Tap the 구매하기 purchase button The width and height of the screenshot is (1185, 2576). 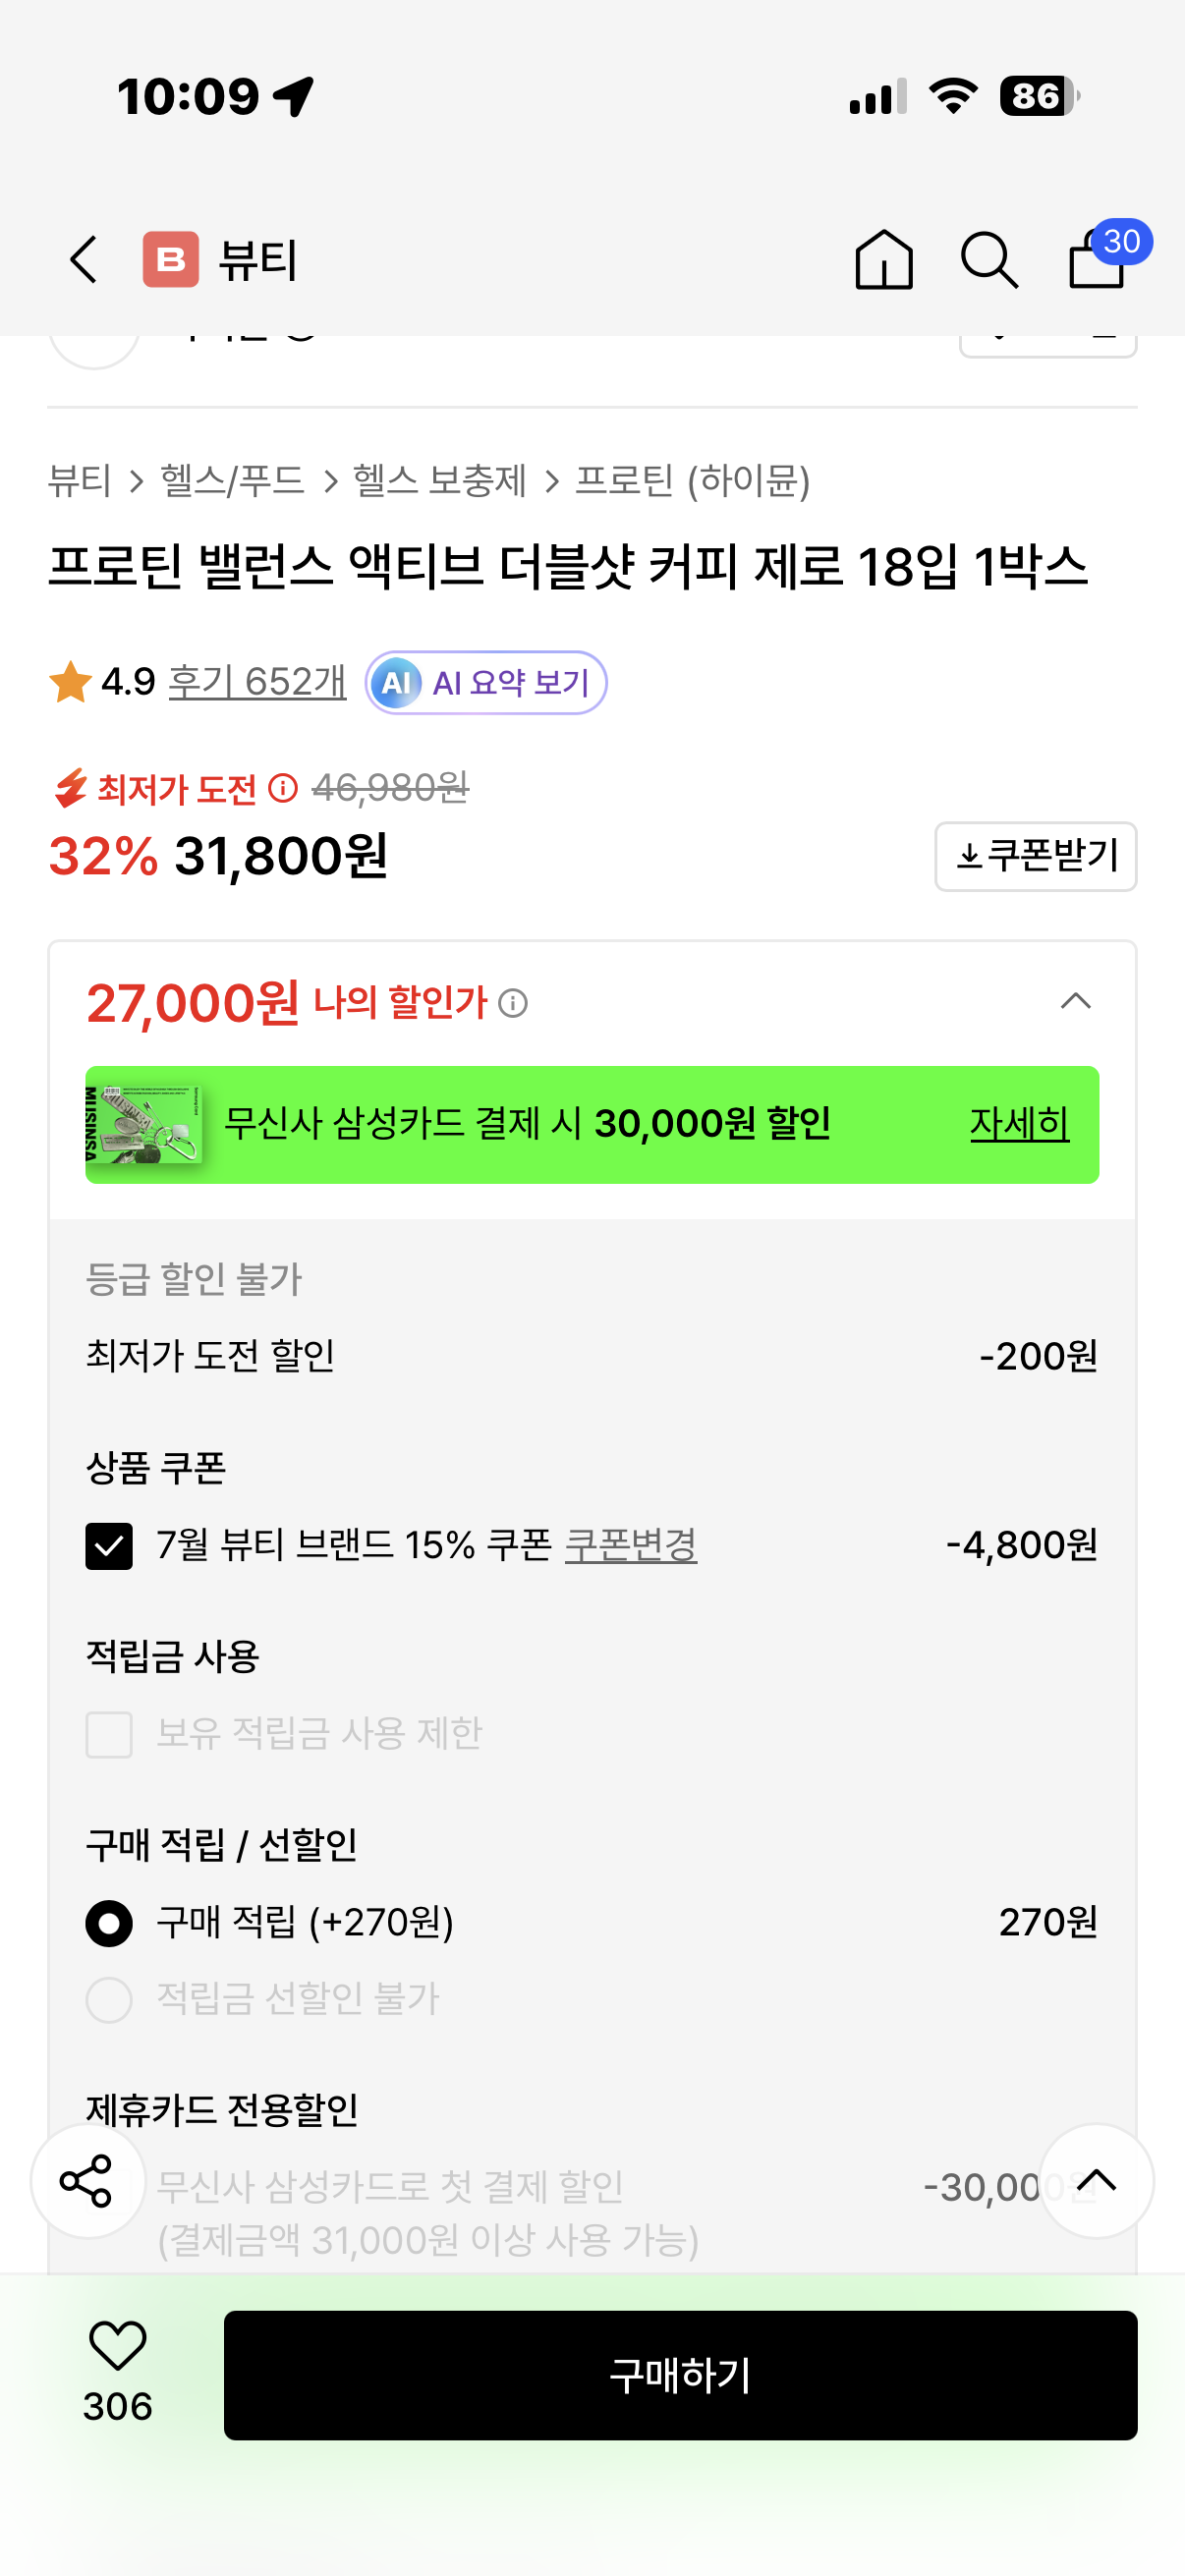click(680, 2375)
